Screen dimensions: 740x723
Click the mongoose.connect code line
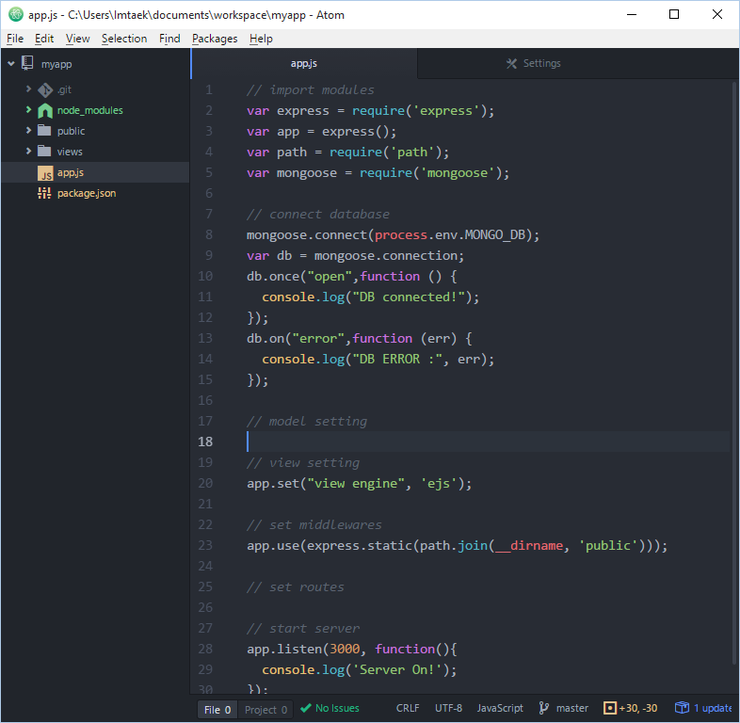click(393, 235)
